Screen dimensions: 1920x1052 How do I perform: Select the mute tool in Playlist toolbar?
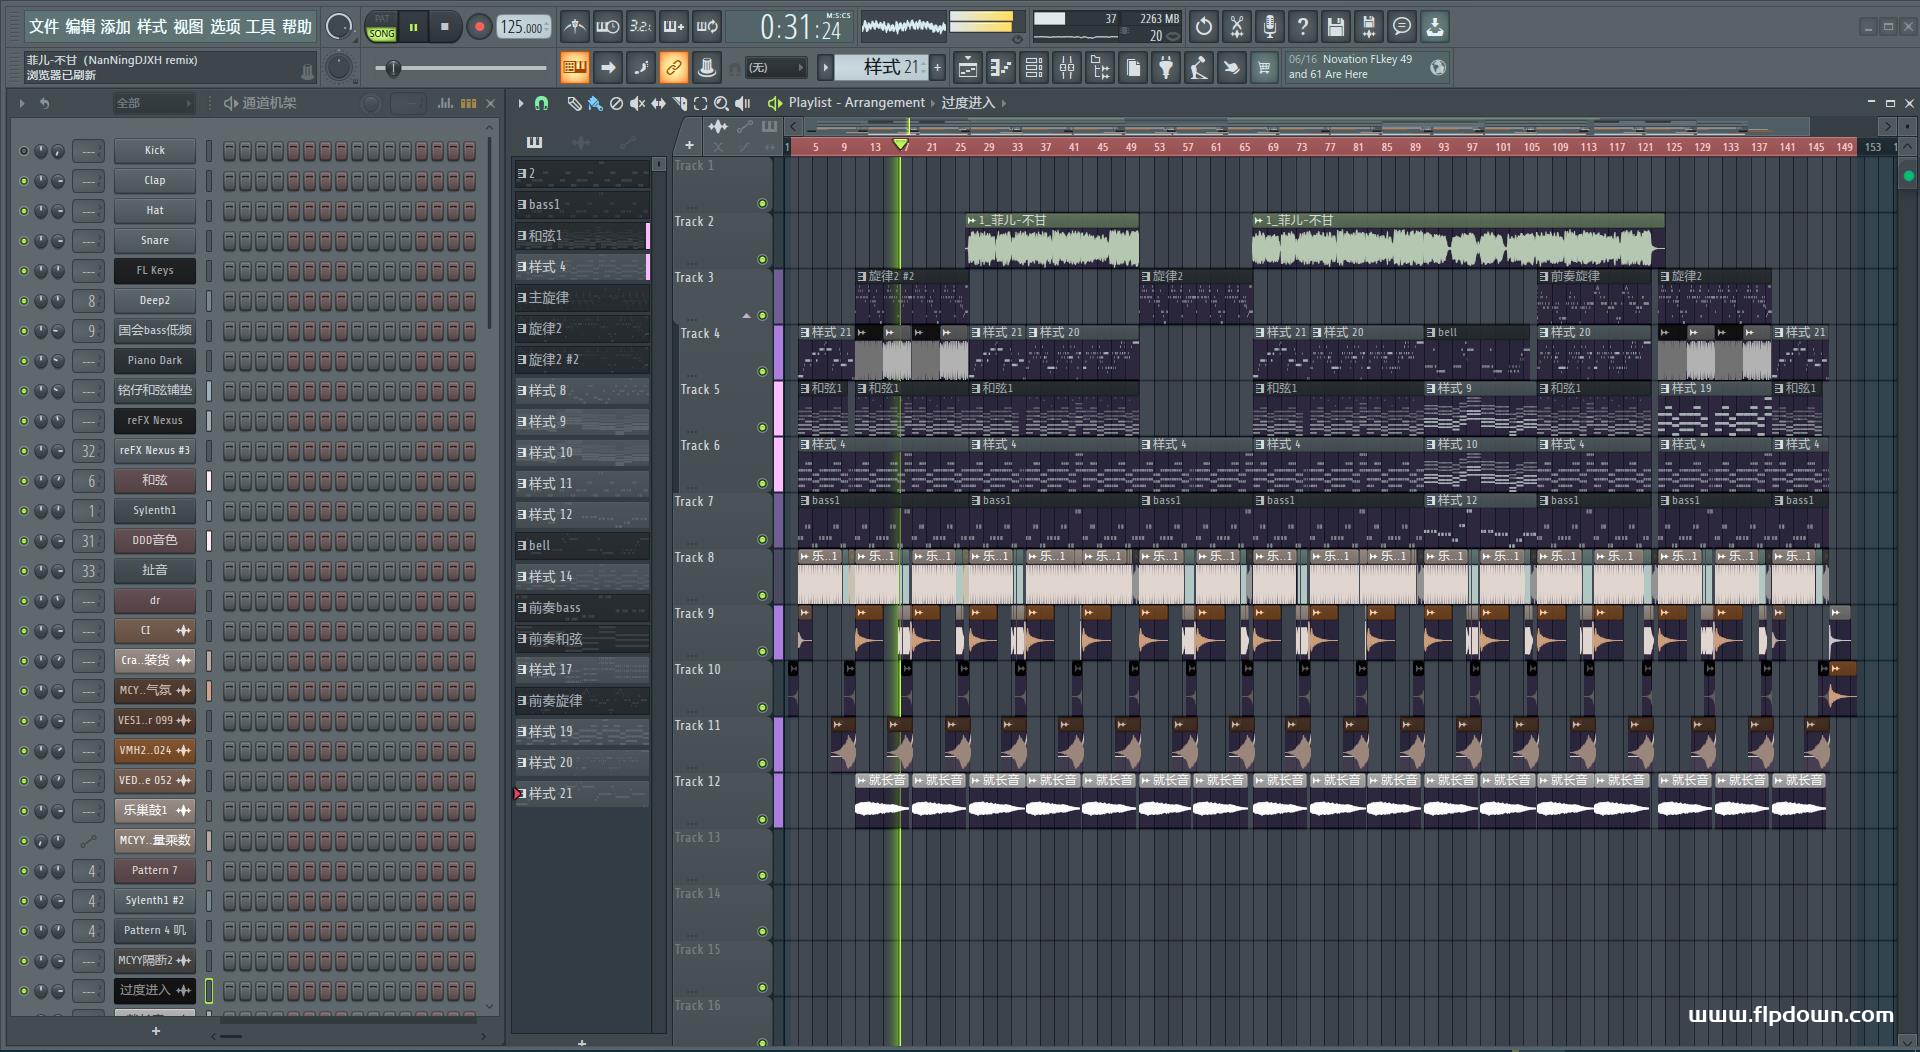(x=637, y=103)
